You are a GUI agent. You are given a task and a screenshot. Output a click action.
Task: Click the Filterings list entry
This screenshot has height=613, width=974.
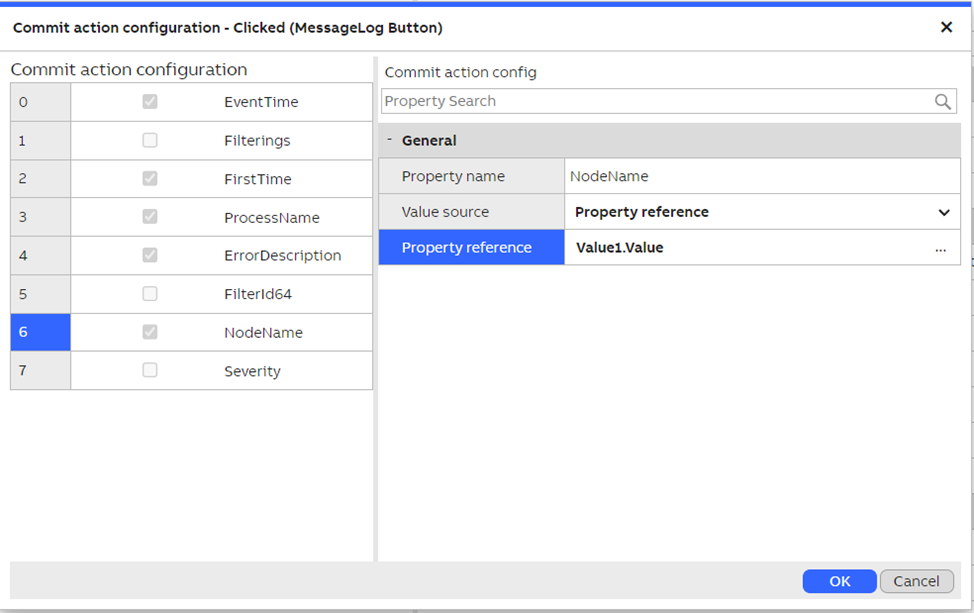[257, 141]
